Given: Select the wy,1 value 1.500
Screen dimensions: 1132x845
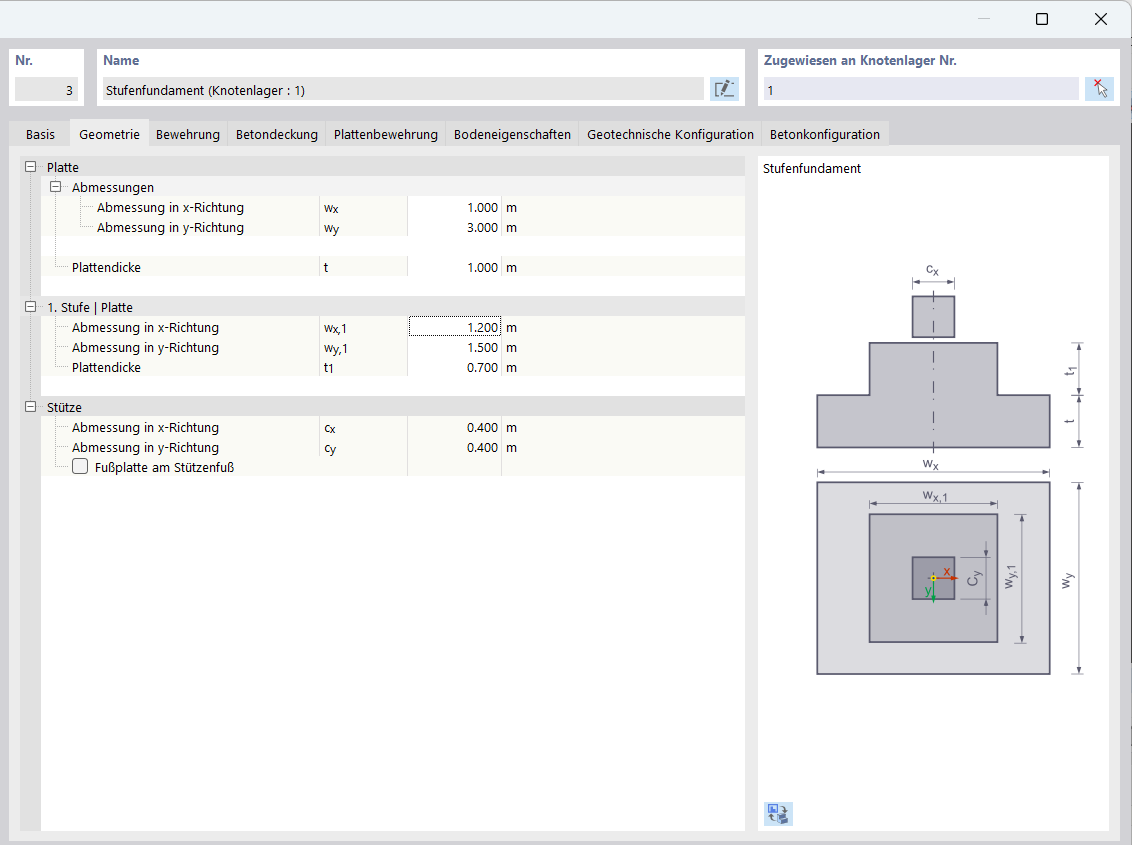Looking at the screenshot, I should tap(454, 347).
